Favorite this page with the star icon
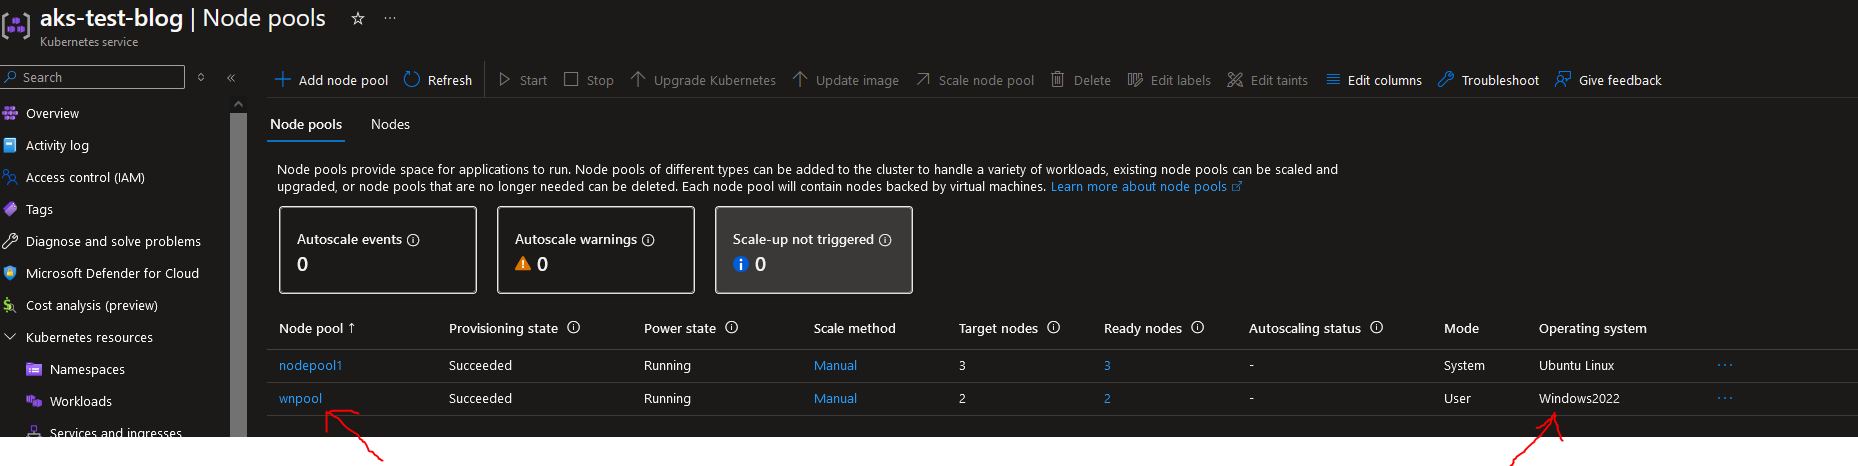Screen dimensions: 1858x466 coord(358,19)
